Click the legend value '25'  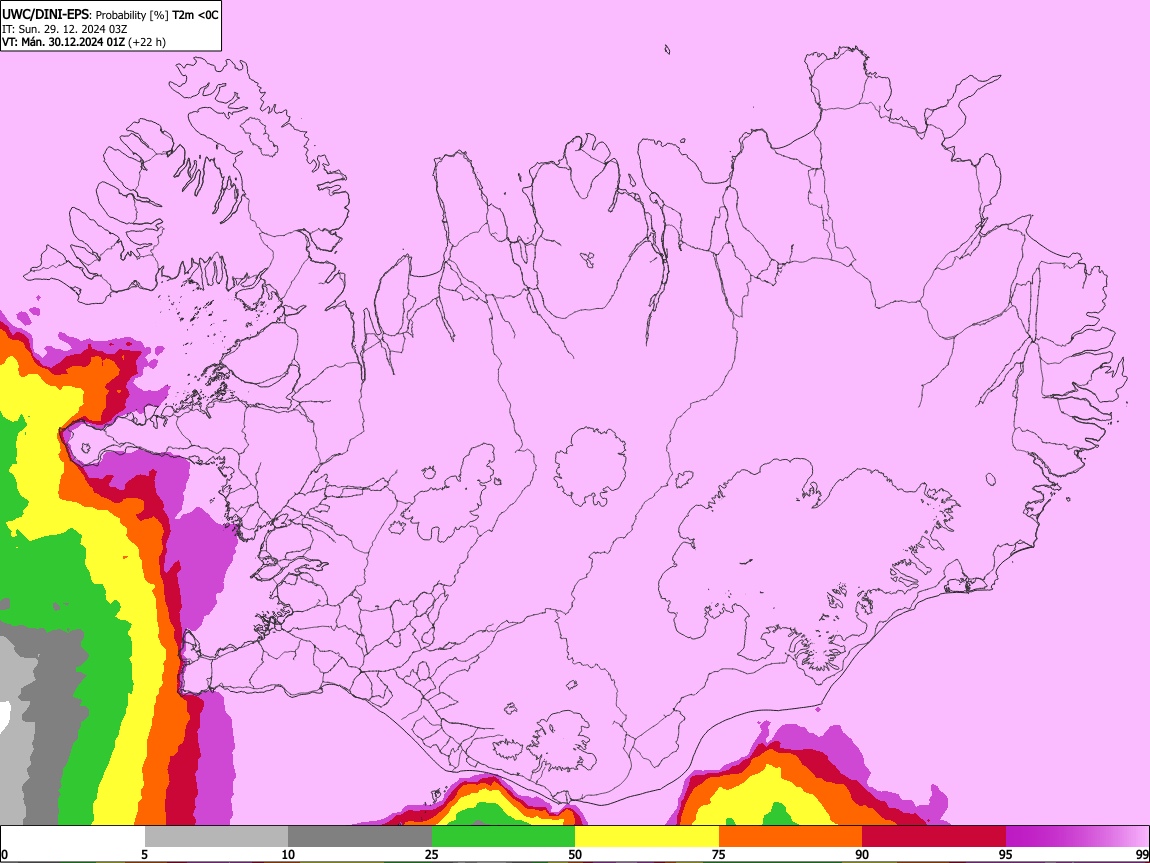[x=432, y=854]
